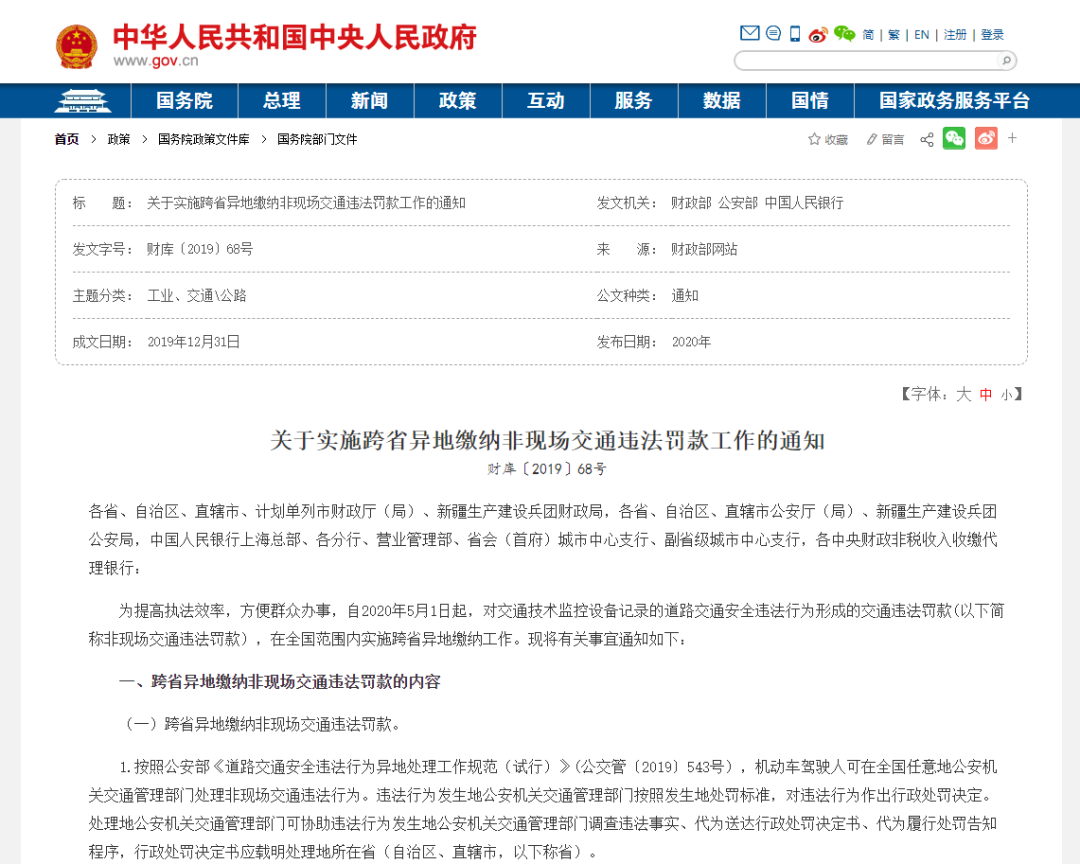Click the 留言 pencil icon
The height and width of the screenshot is (864, 1080).
click(871, 139)
